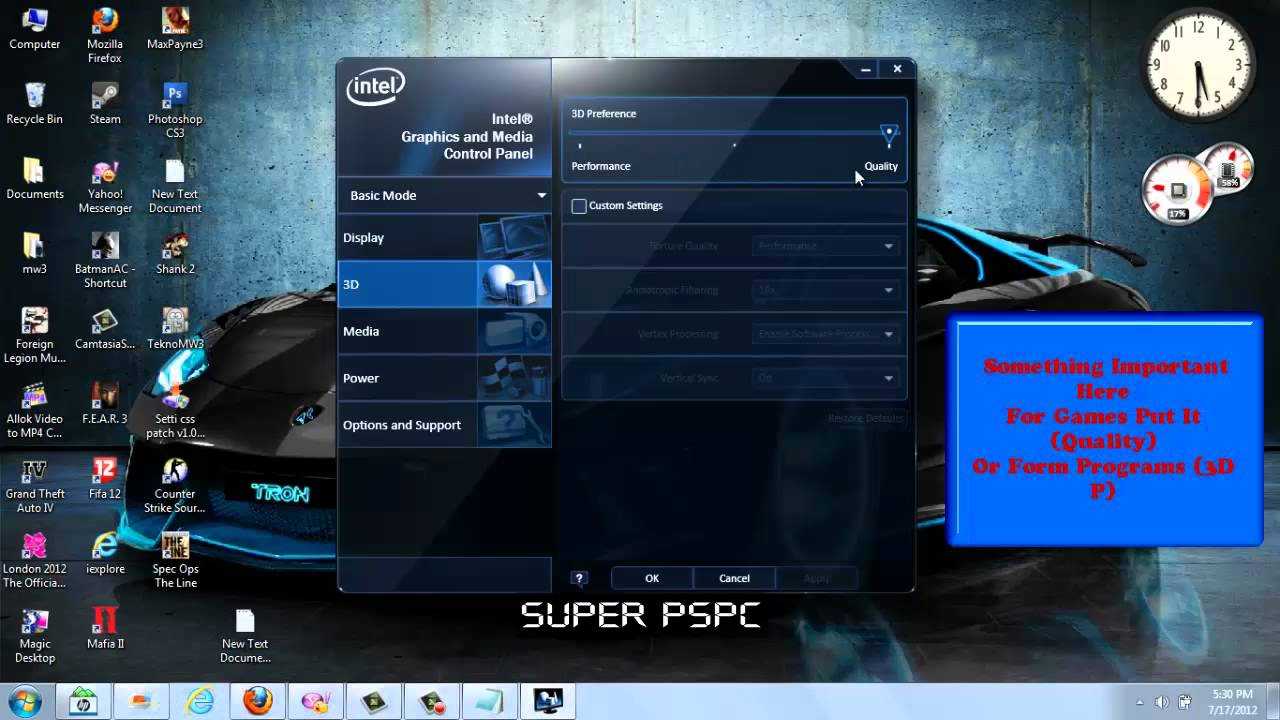Open the Windows Start menu
The height and width of the screenshot is (720, 1280).
[x=24, y=700]
